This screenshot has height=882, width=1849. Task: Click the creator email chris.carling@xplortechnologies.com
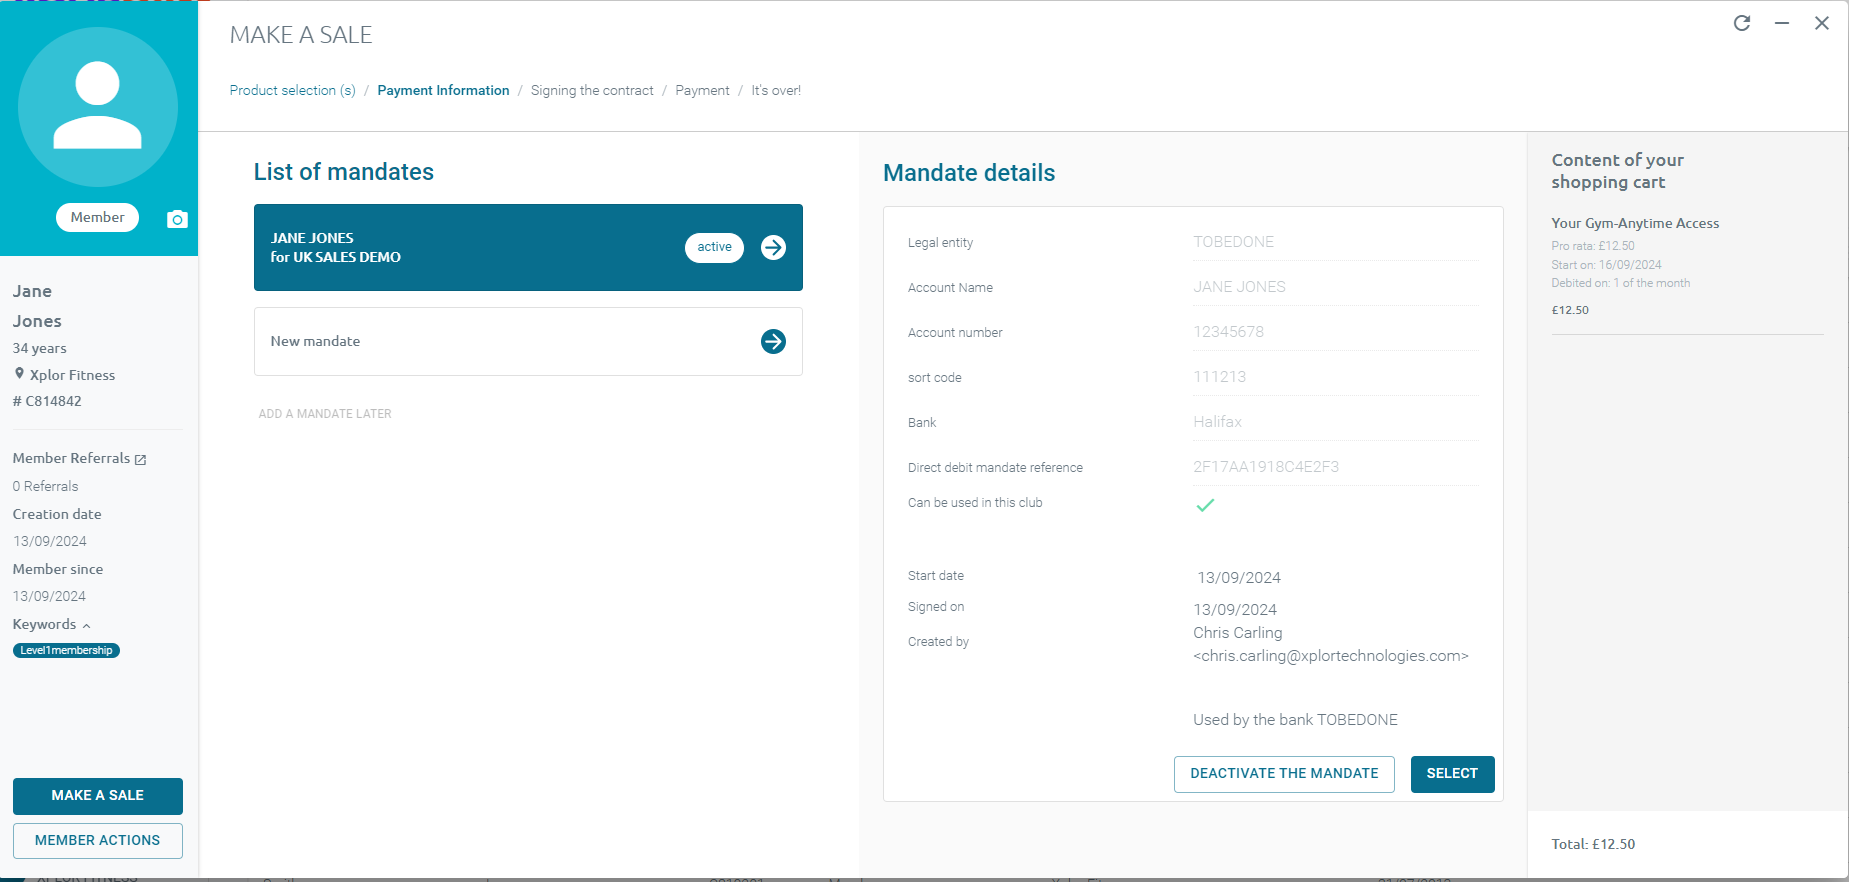(x=1331, y=656)
